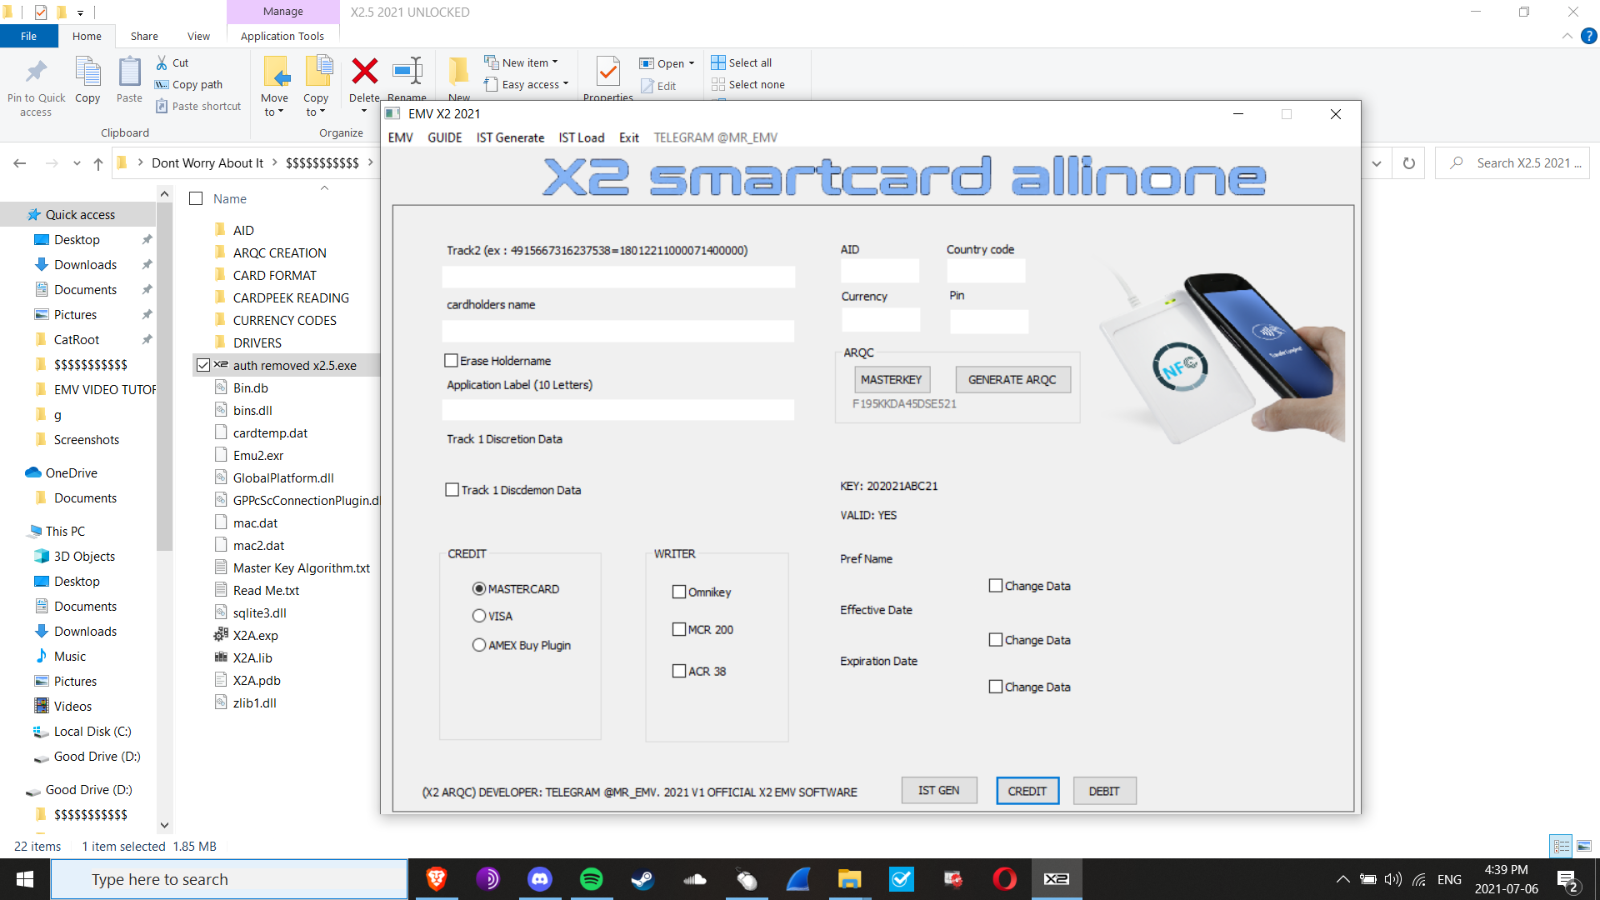Screen dimensions: 1600x900
Task: Click the up-one-level arrow in Explorer
Action: (98, 163)
